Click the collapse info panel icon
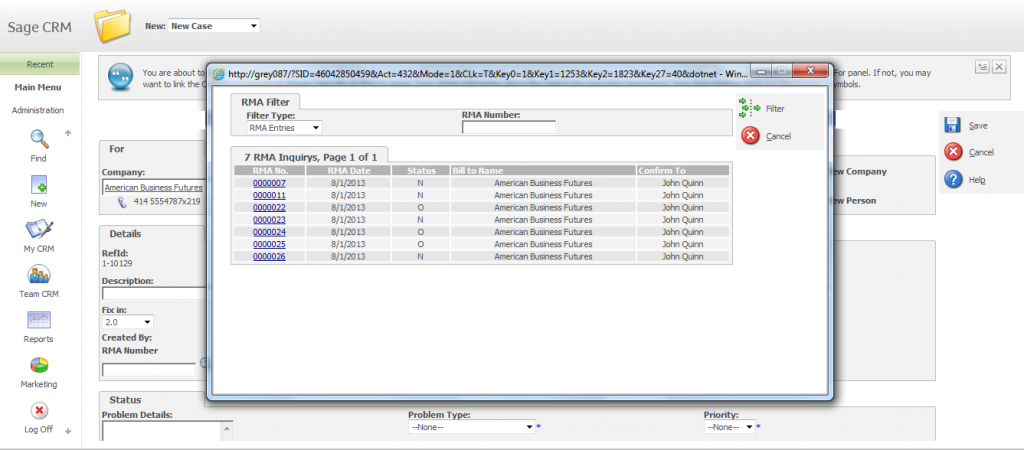Screen dimensions: 1024x450 (x=982, y=67)
